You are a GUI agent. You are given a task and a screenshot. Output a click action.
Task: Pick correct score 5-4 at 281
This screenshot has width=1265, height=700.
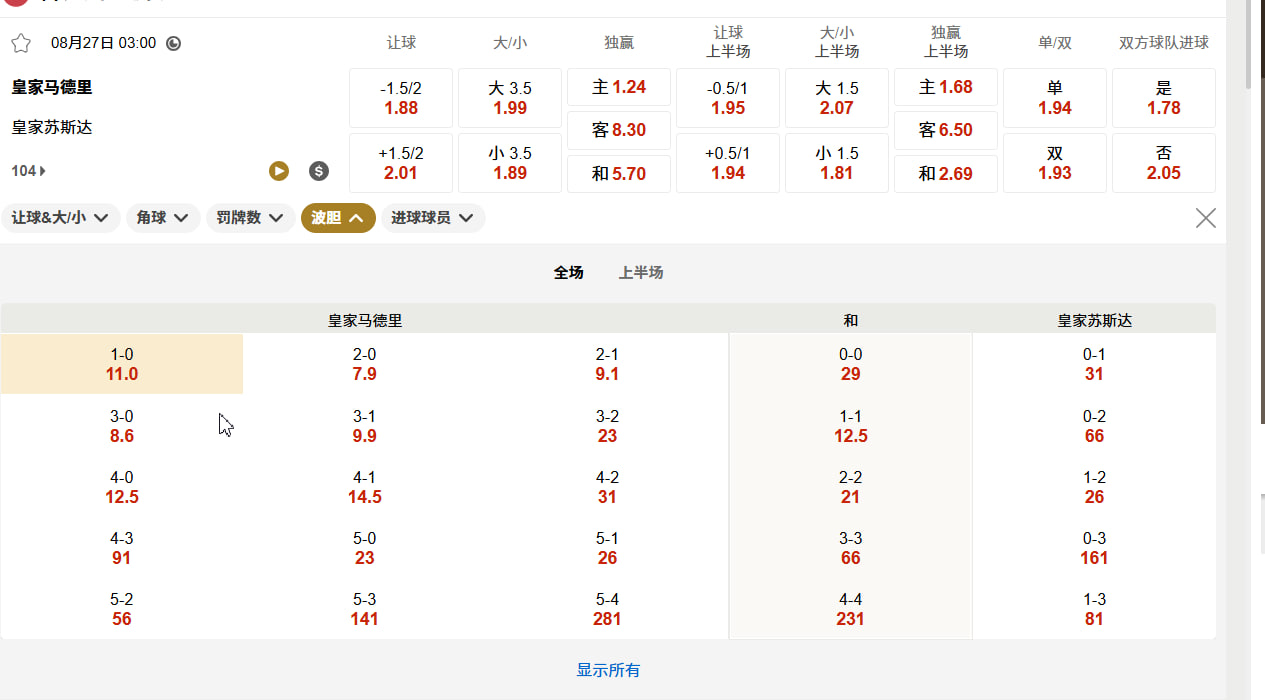[607, 609]
